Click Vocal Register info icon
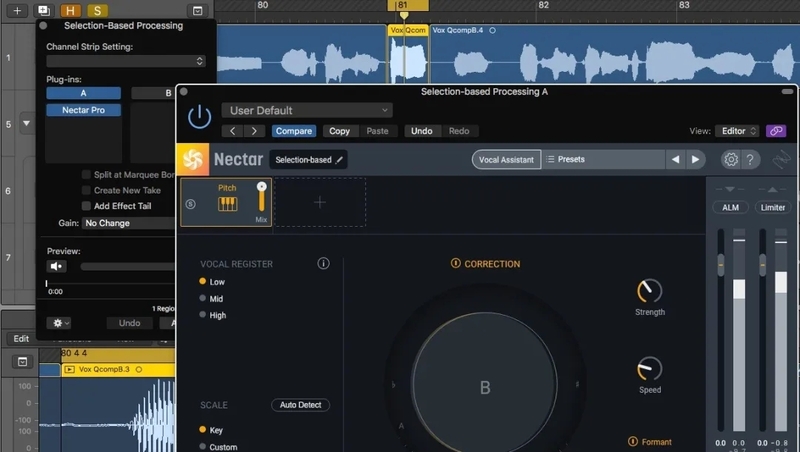 (x=323, y=263)
